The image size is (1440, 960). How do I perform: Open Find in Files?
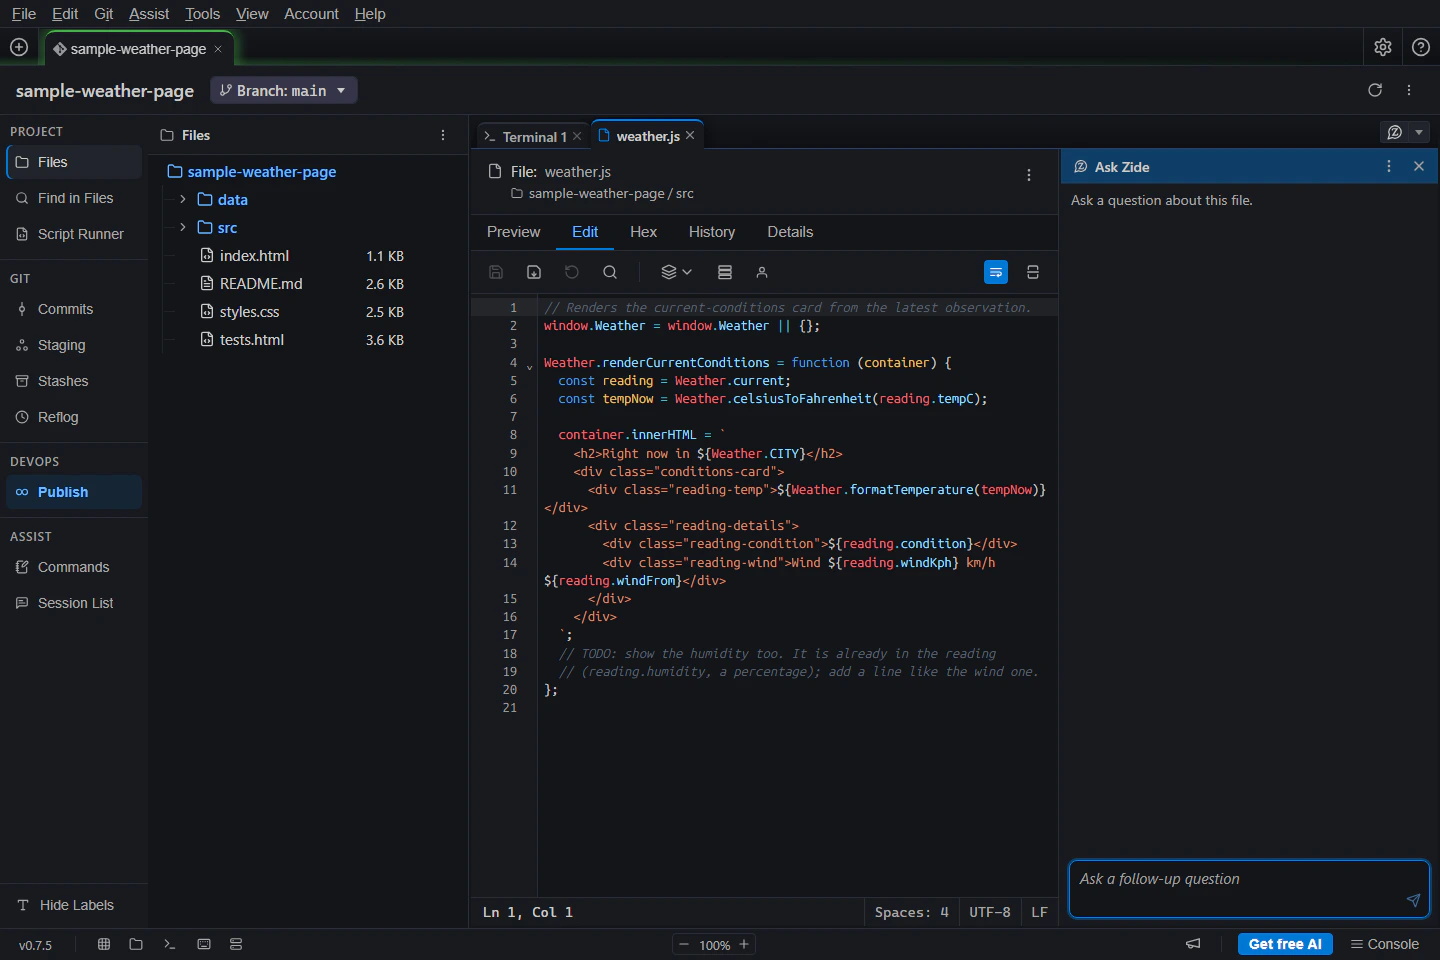pyautogui.click(x=74, y=198)
